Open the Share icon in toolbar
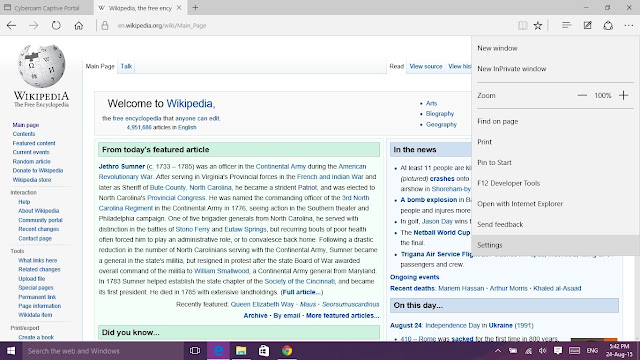The height and width of the screenshot is (360, 640). [608, 25]
